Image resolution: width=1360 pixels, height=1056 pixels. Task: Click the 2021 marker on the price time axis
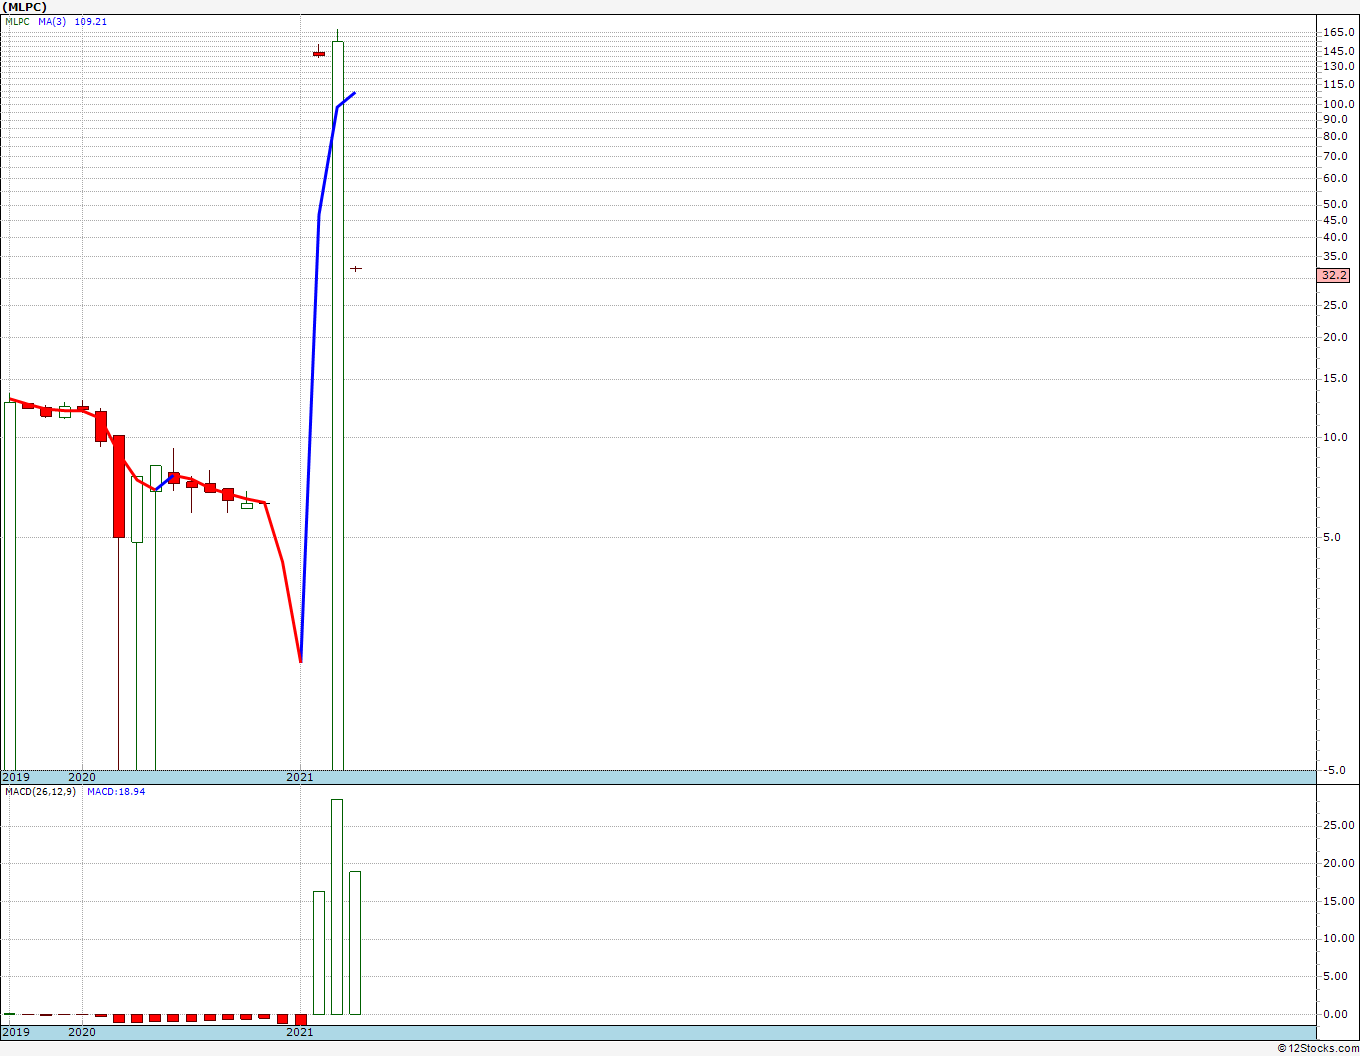click(300, 777)
